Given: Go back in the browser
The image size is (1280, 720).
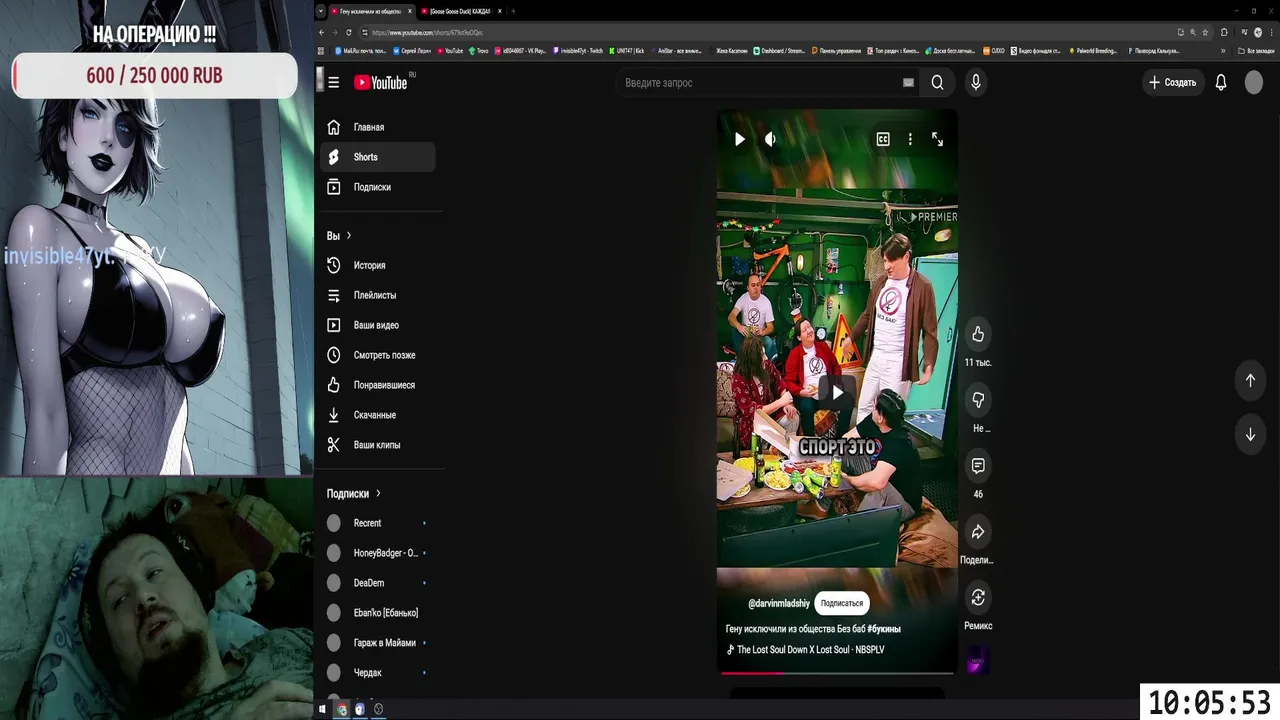Looking at the screenshot, I should [x=322, y=32].
